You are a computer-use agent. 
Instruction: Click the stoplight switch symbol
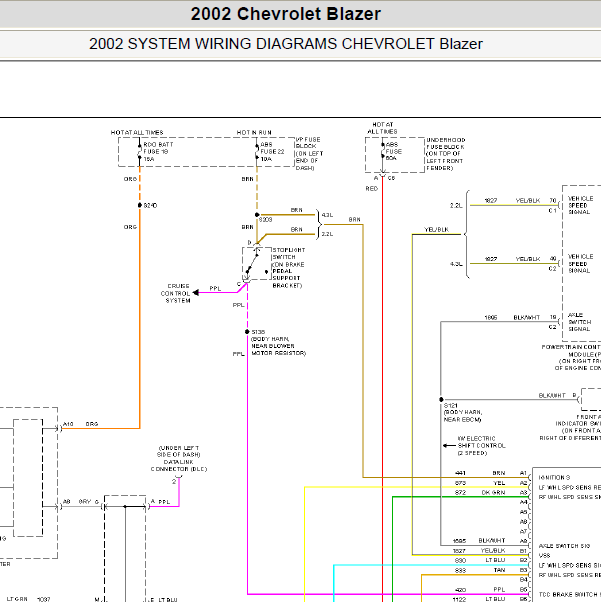click(257, 263)
